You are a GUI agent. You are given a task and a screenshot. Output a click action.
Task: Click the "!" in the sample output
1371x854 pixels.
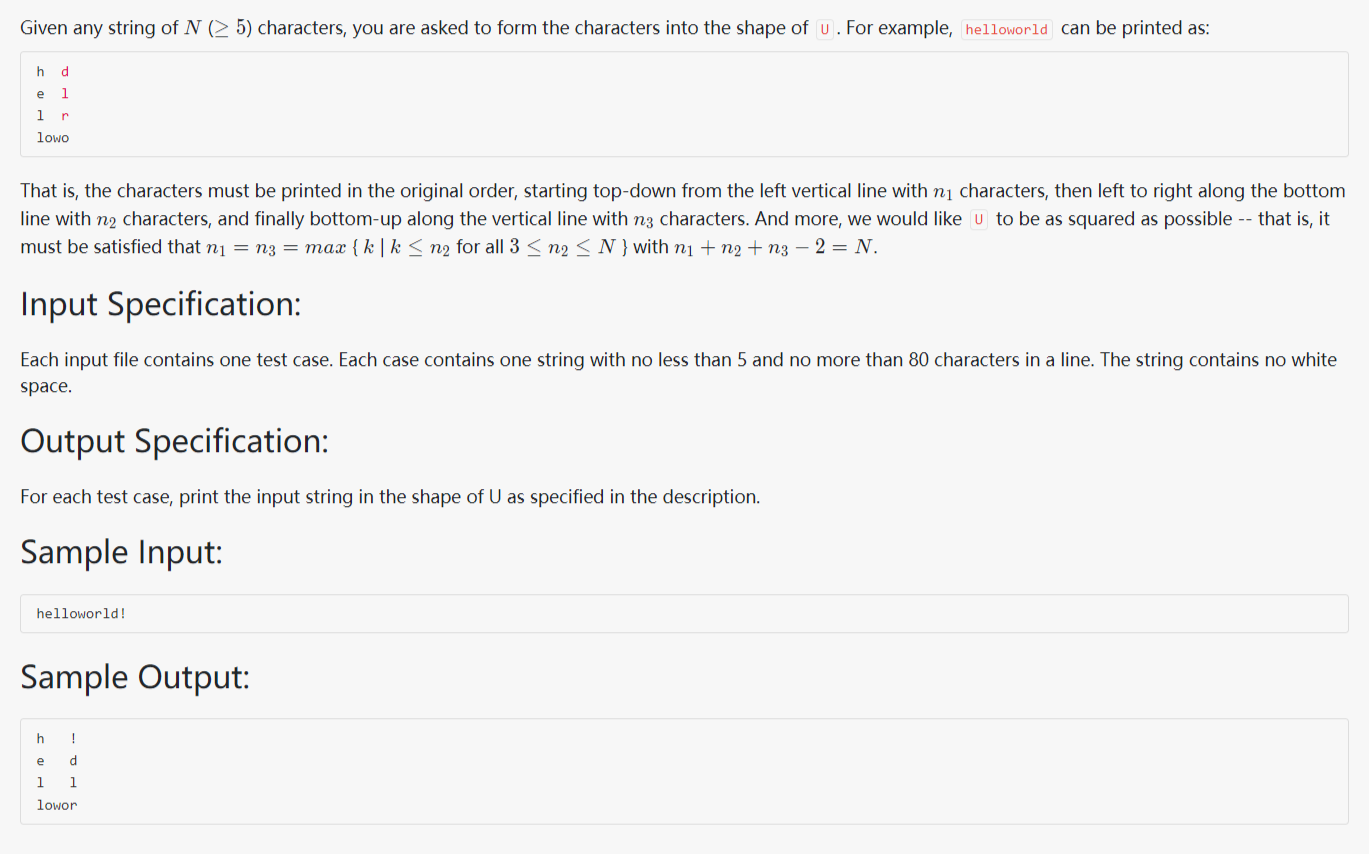click(73, 739)
